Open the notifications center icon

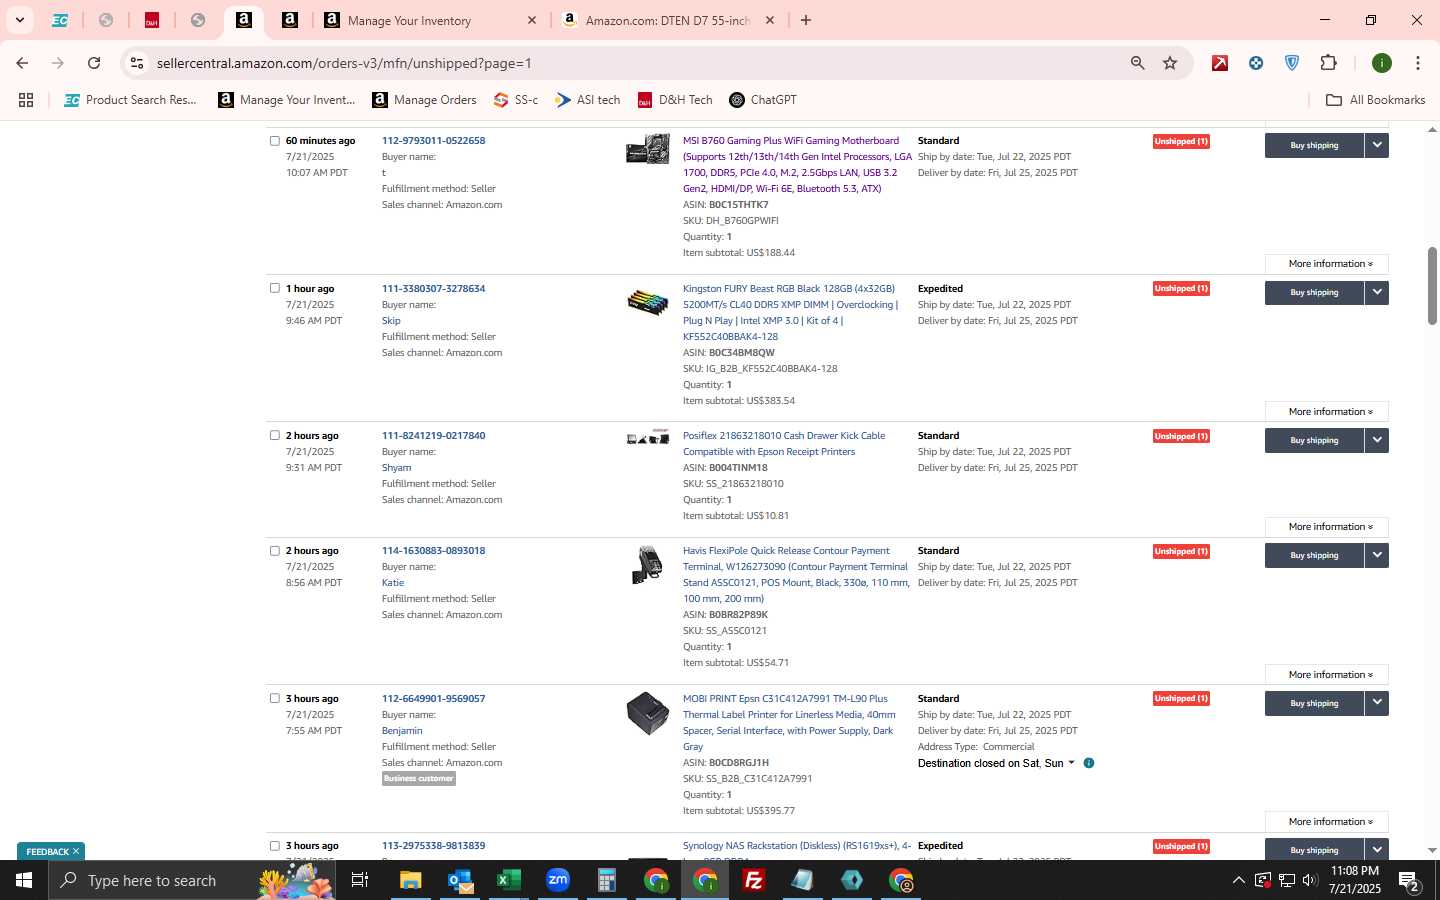coord(1410,881)
